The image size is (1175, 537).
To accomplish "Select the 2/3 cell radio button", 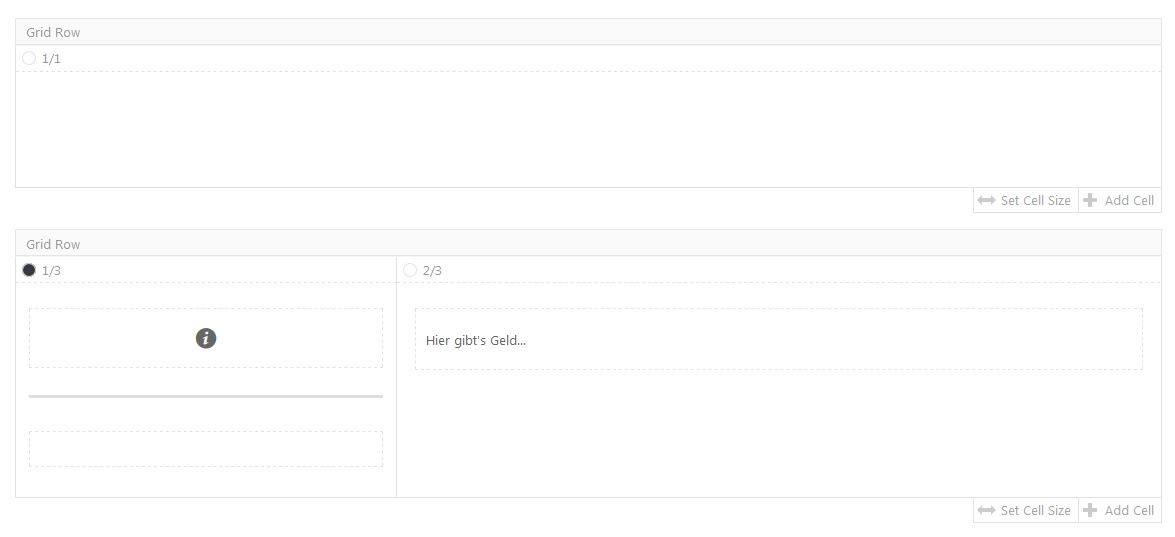I will (x=410, y=270).
